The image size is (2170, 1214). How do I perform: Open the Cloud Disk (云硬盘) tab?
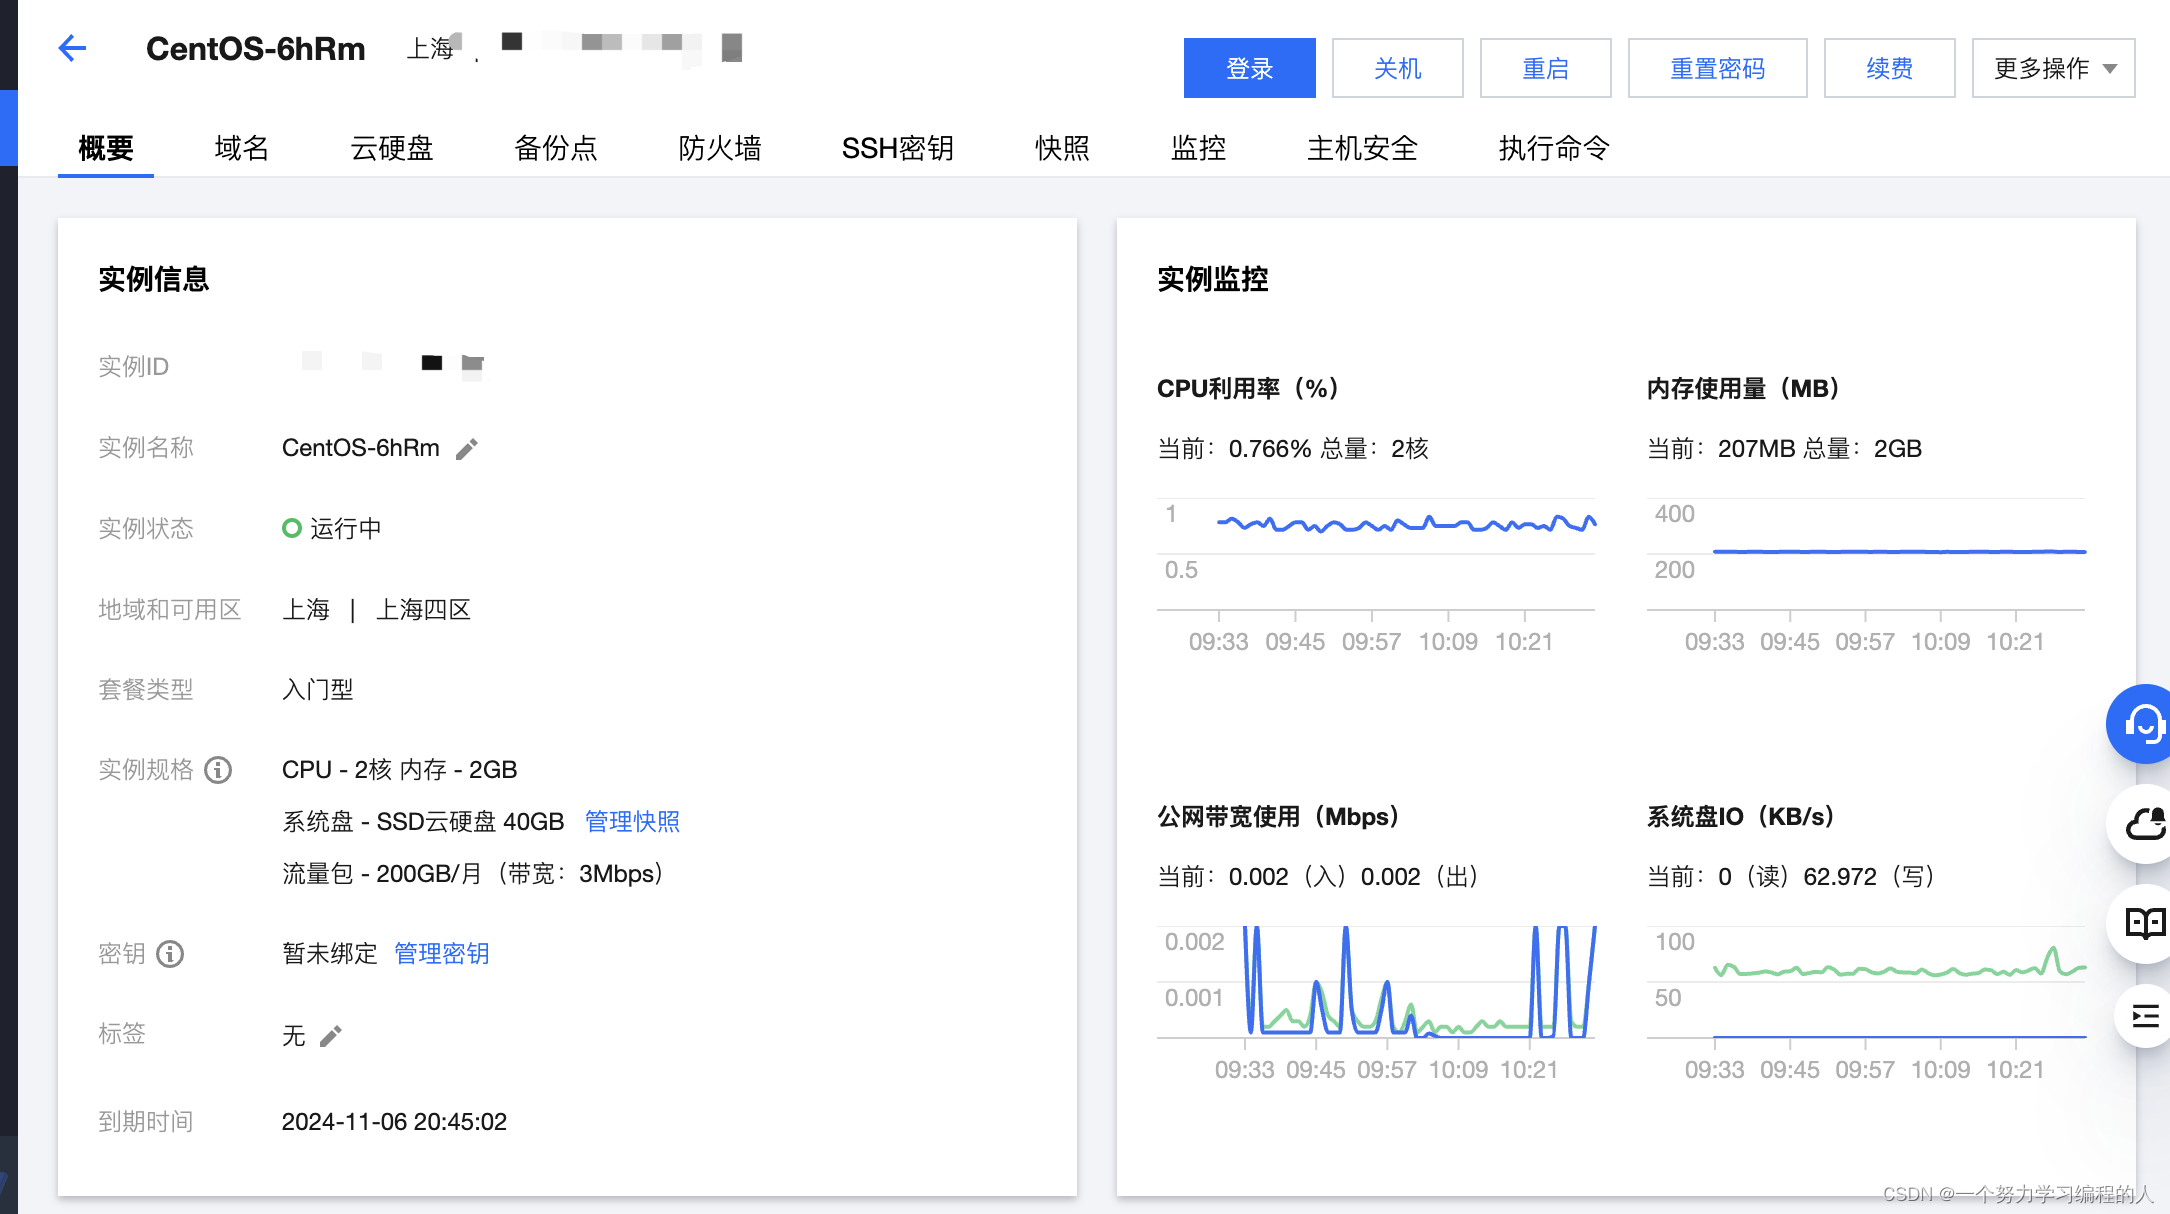pos(392,148)
